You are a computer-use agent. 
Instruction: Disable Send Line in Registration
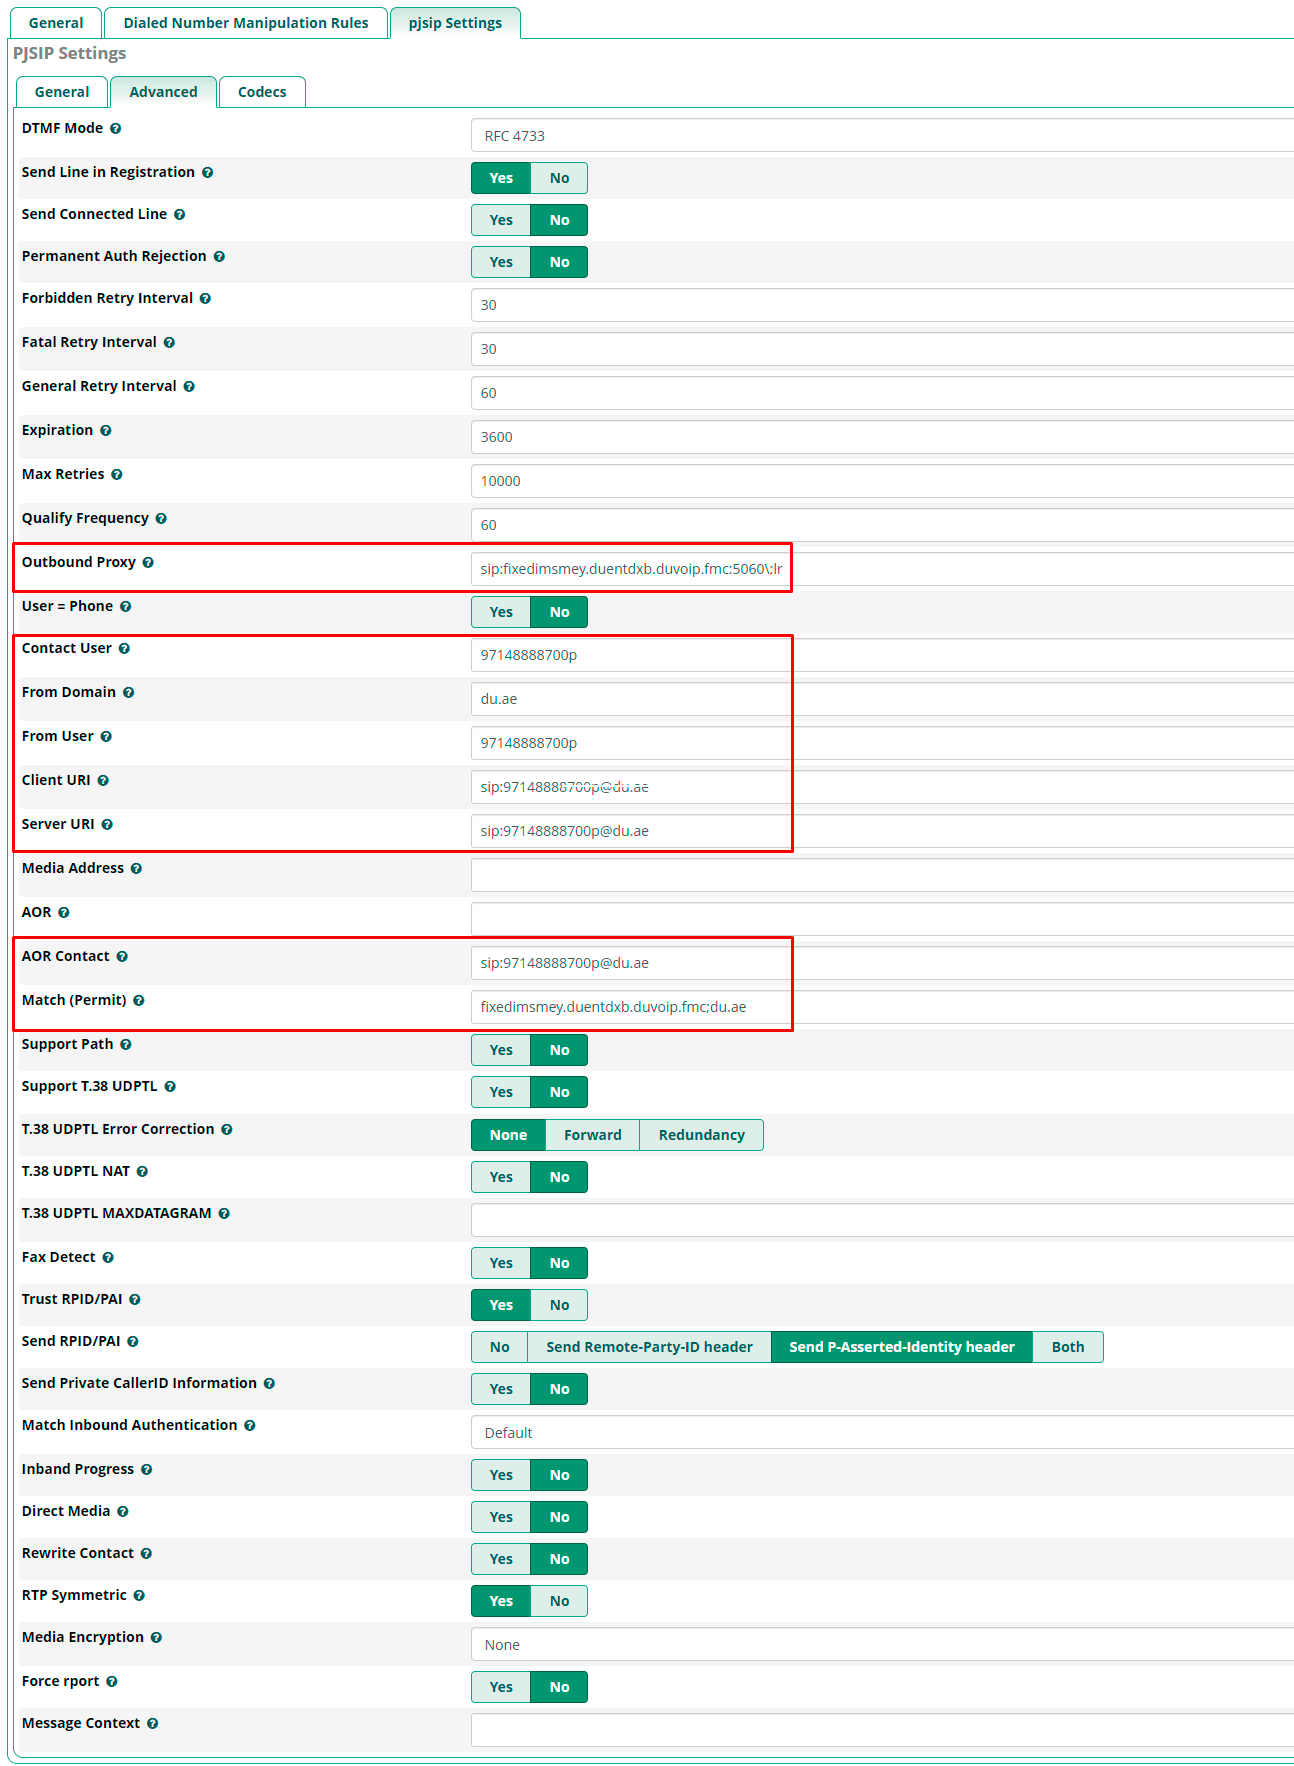click(x=559, y=178)
